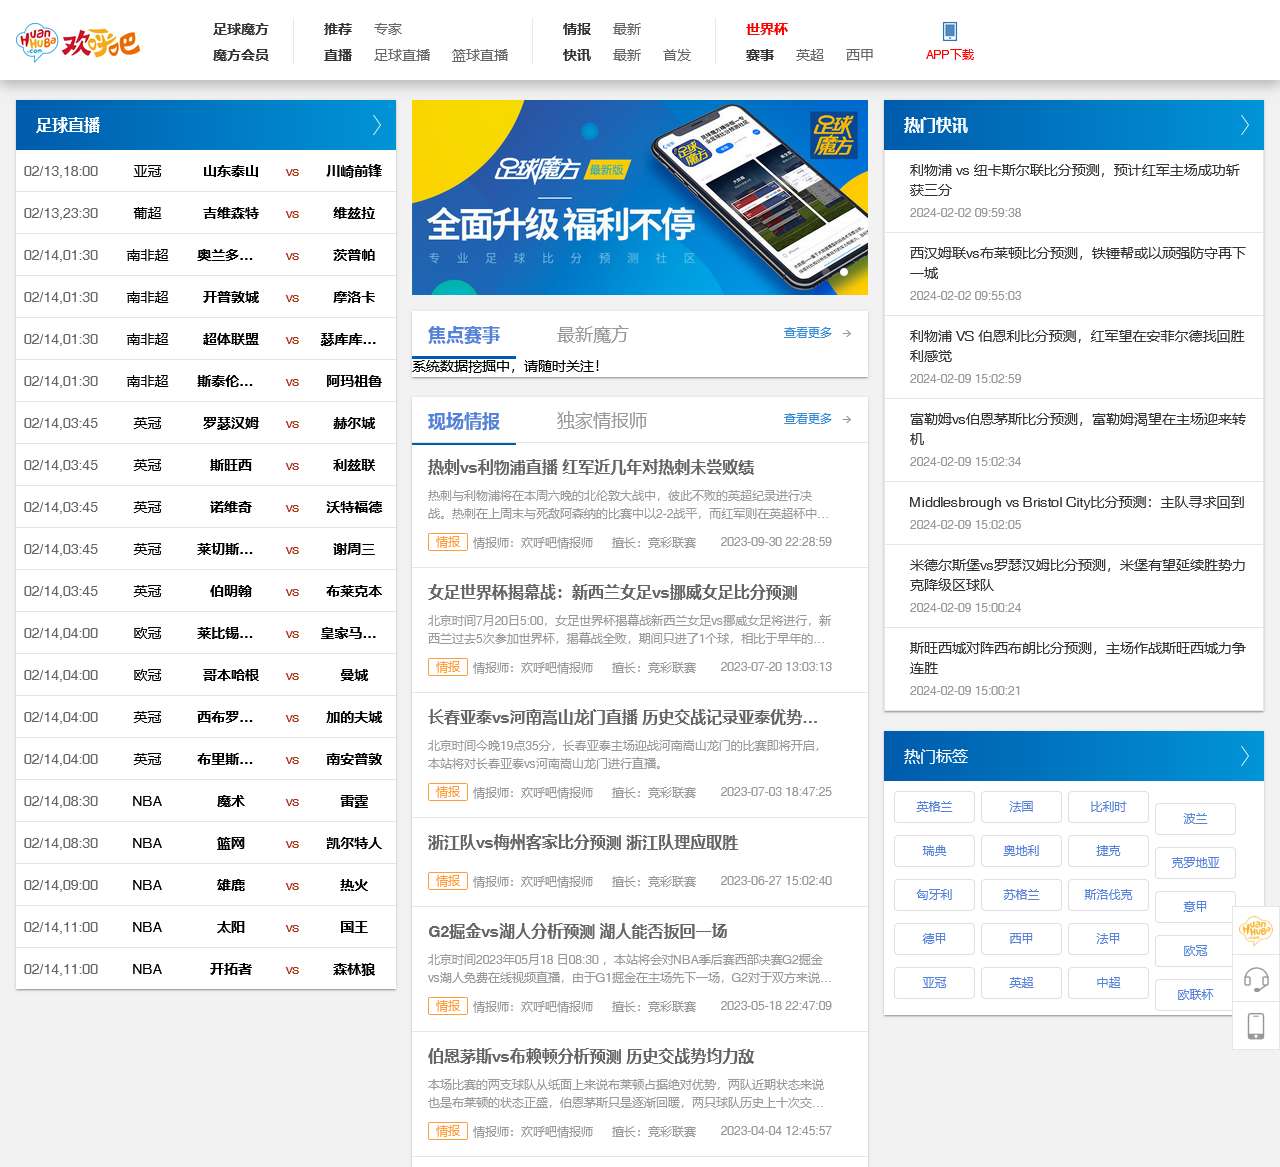The height and width of the screenshot is (1167, 1280).
Task: Select the 波兰 tag
Action: tap(1195, 819)
